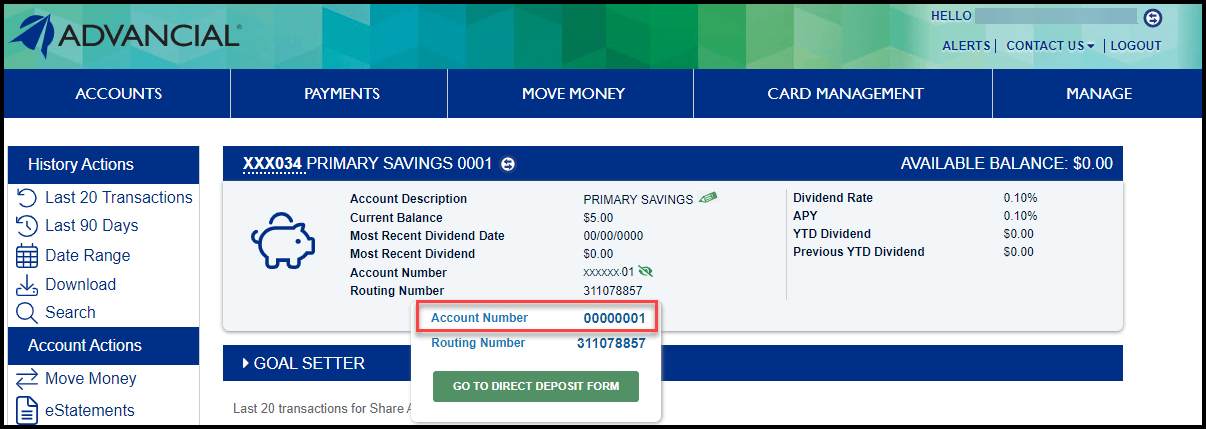
Task: Click the Move Money arrows icon in sidebar
Action: [x=27, y=379]
